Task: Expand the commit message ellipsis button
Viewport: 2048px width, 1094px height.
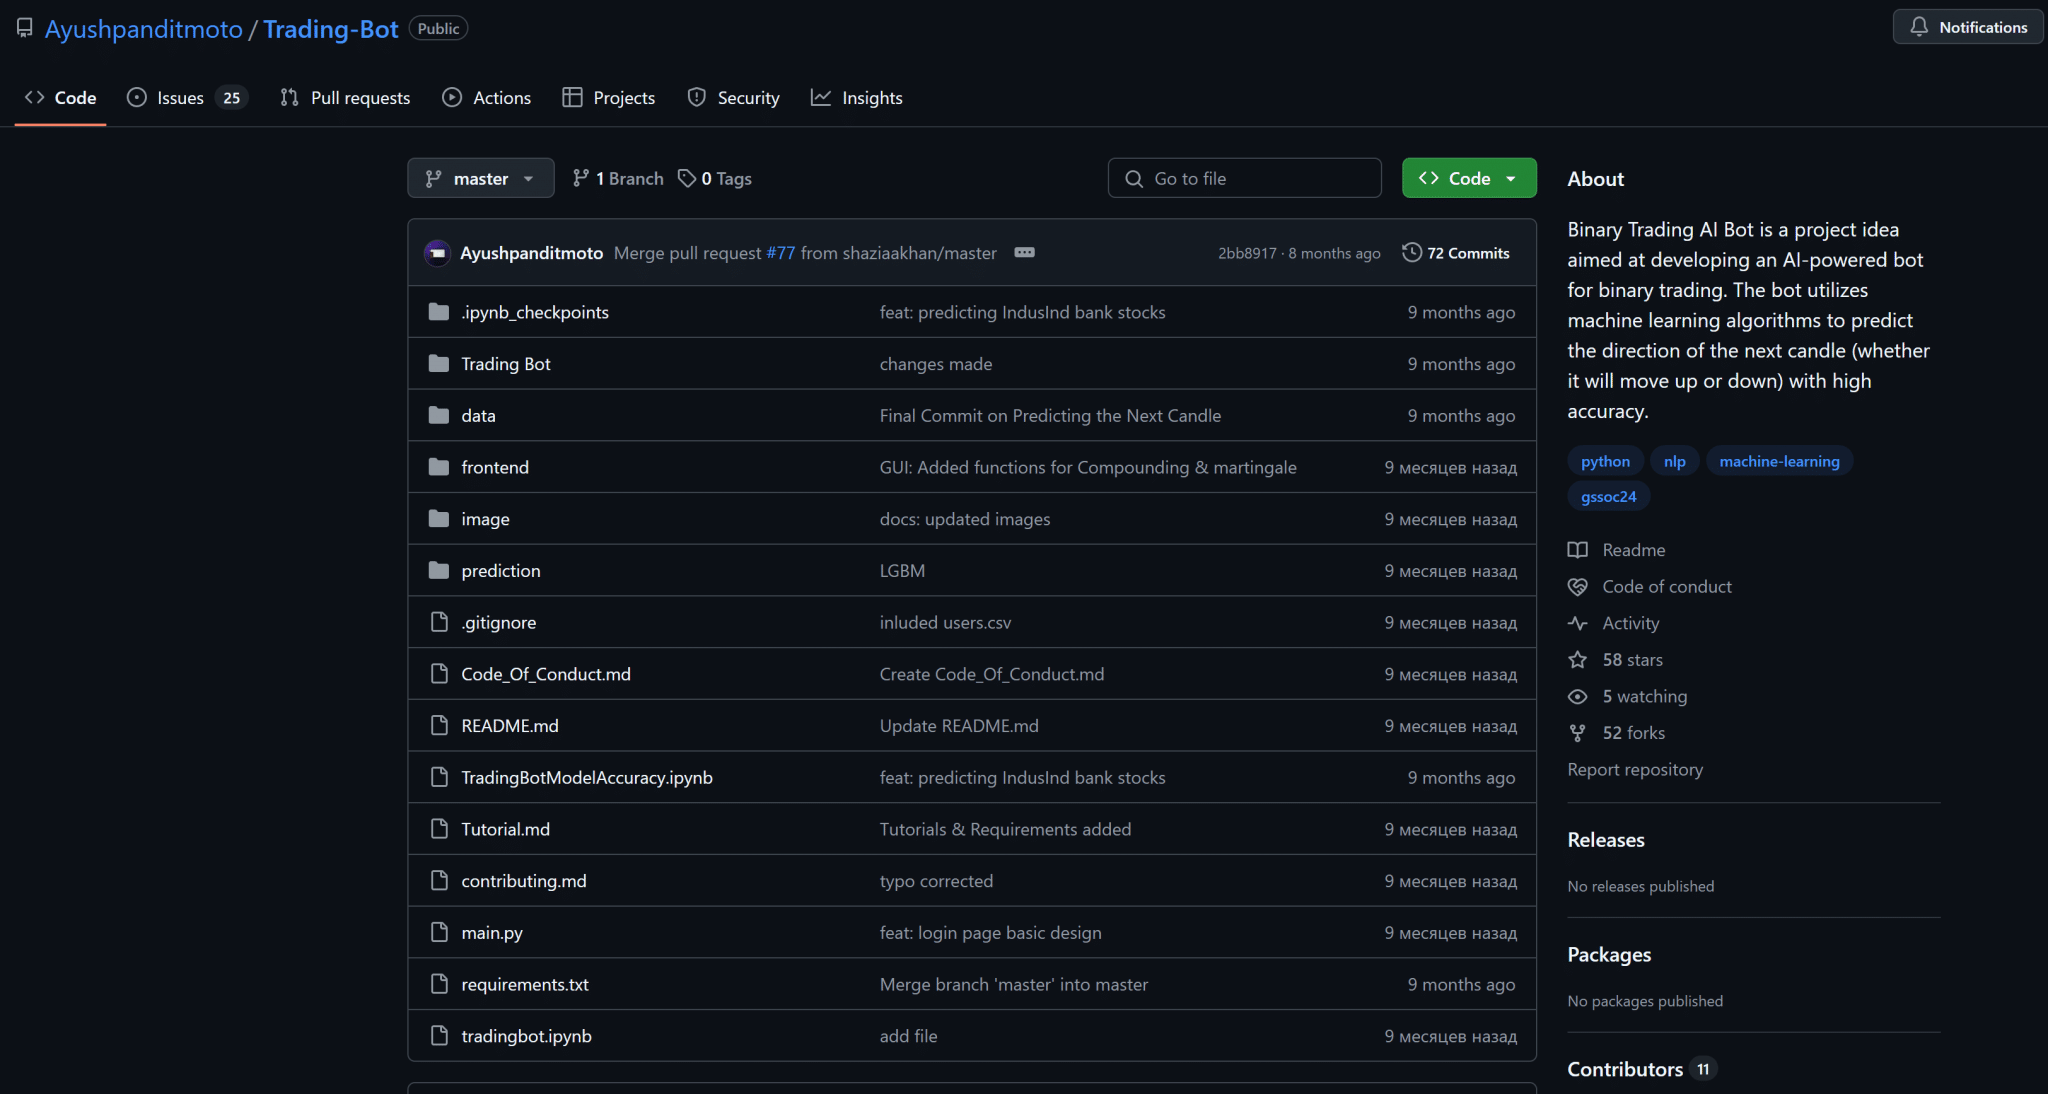Action: pyautogui.click(x=1024, y=253)
